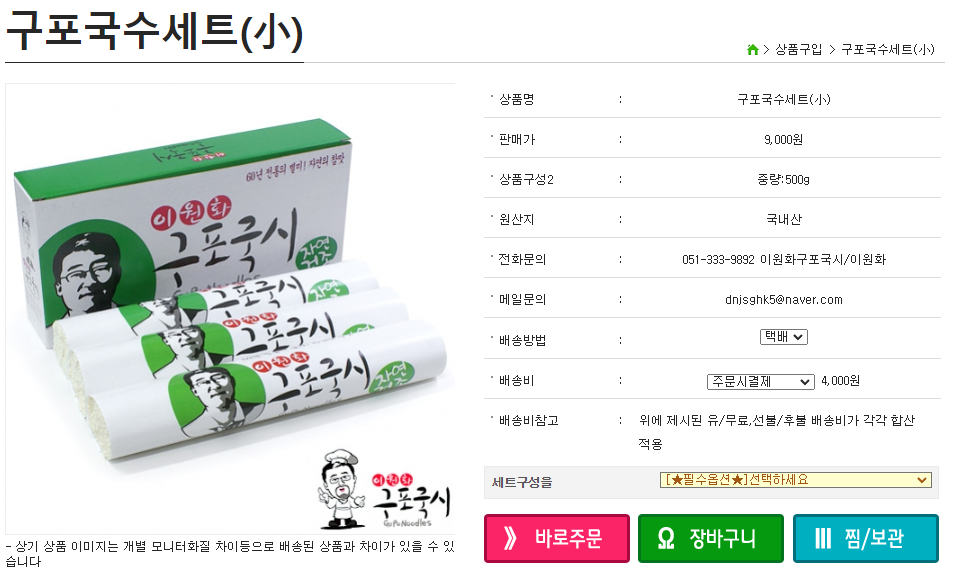
Task: Expand the 택배 delivery method dropdown
Action: click(x=783, y=337)
